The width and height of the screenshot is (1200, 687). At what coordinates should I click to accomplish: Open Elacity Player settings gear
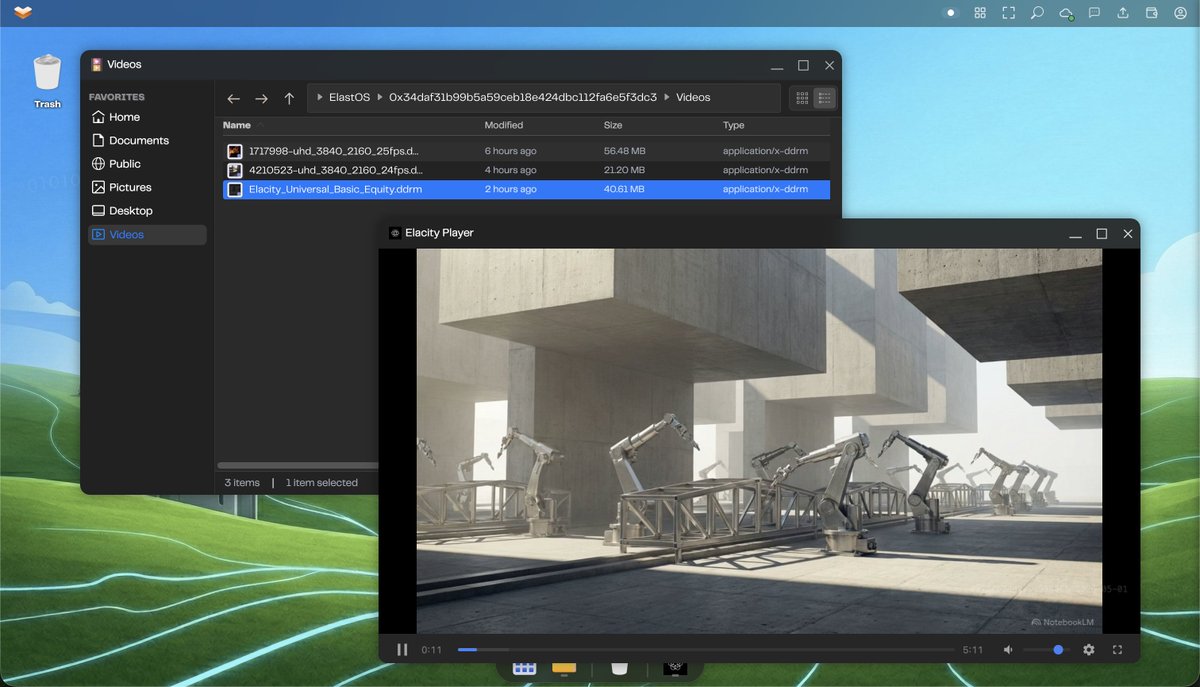coord(1089,650)
